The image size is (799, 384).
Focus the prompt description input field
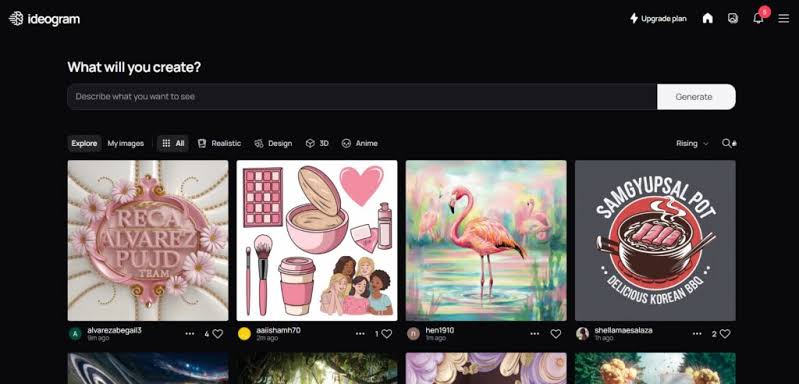[362, 97]
